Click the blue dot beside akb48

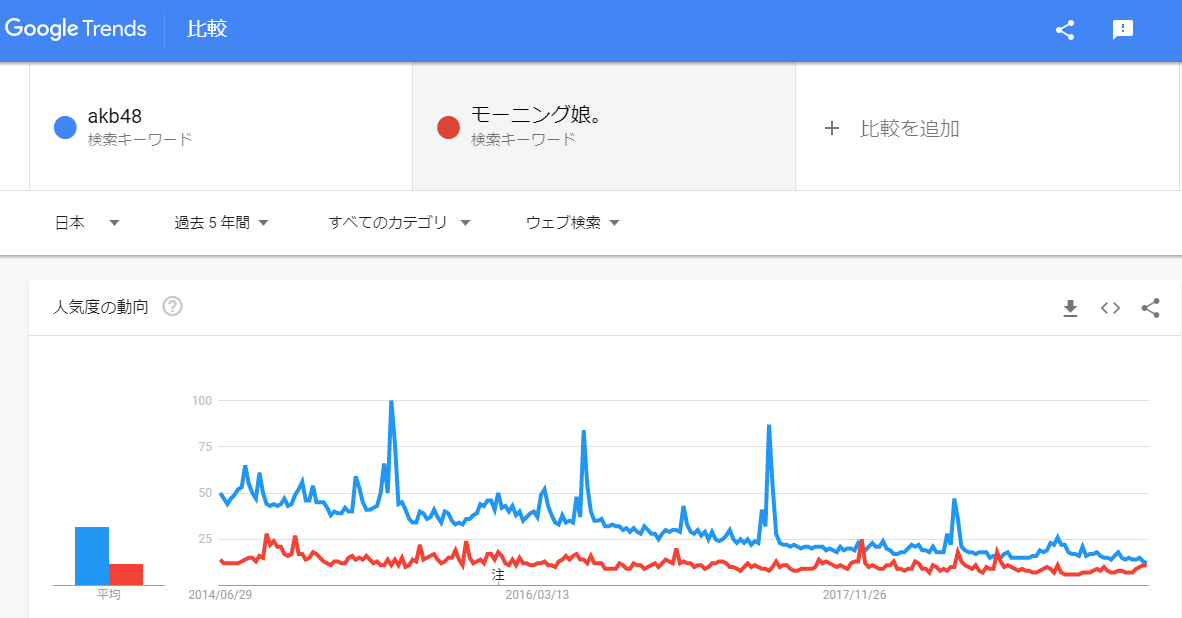coord(66,127)
